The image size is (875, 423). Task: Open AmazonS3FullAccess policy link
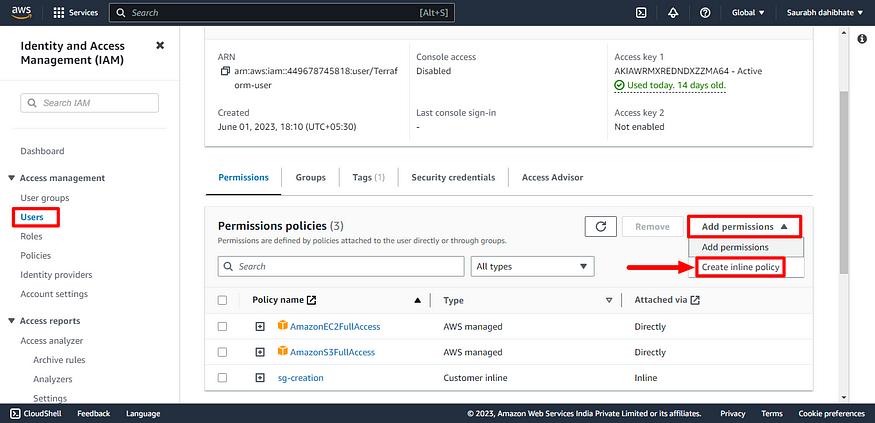pos(332,352)
